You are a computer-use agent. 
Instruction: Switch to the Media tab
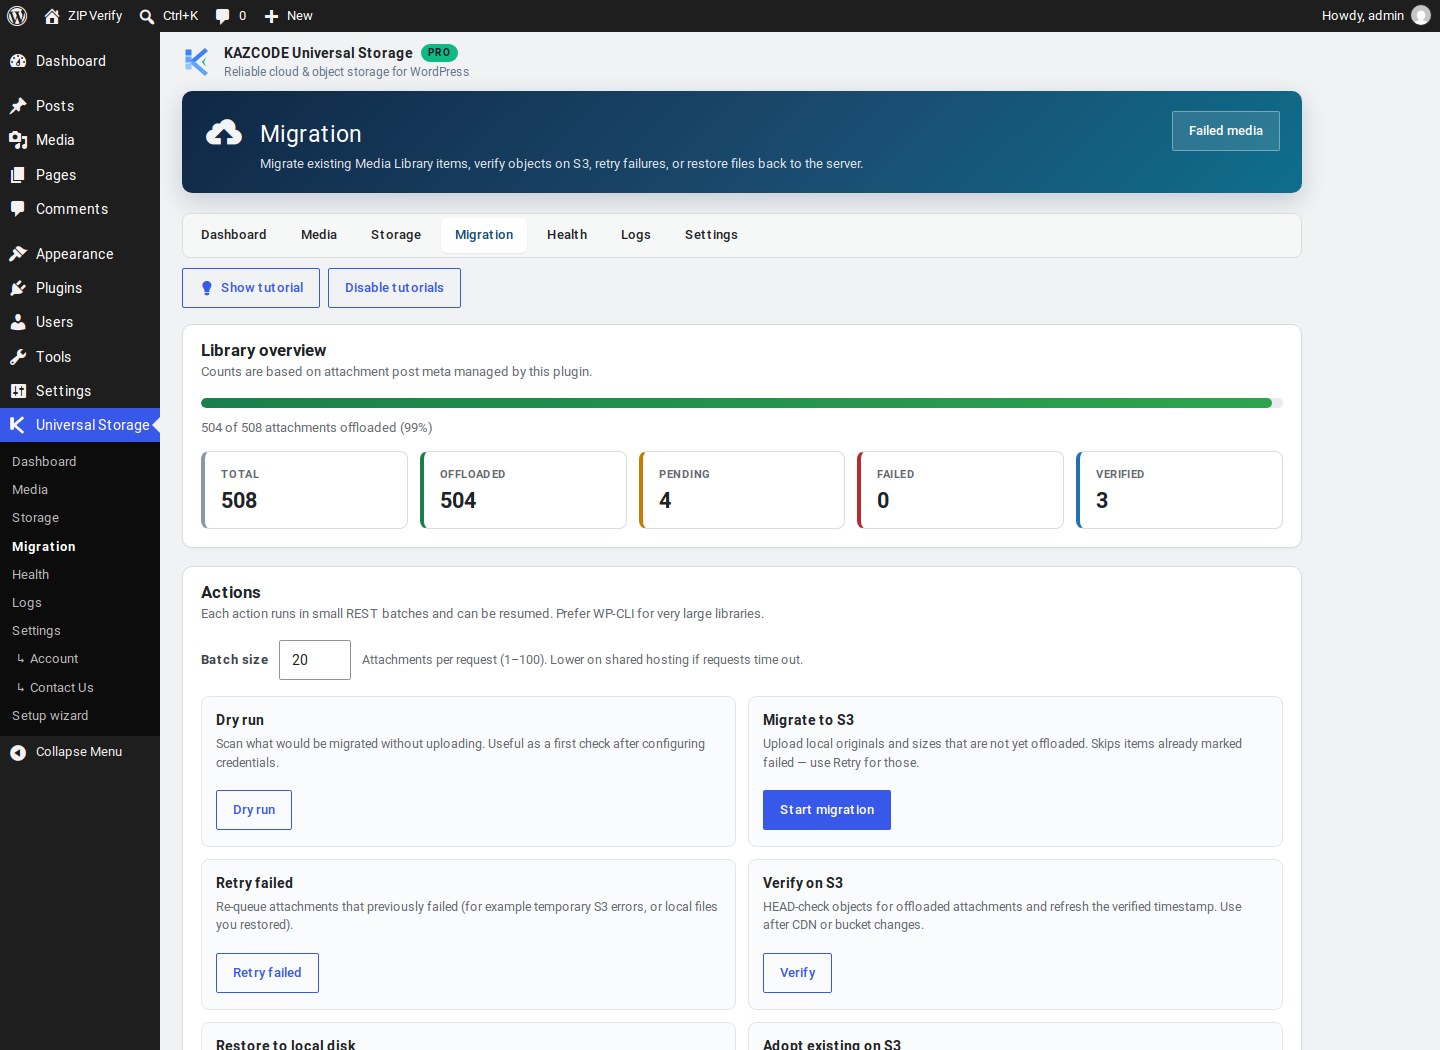tap(319, 235)
